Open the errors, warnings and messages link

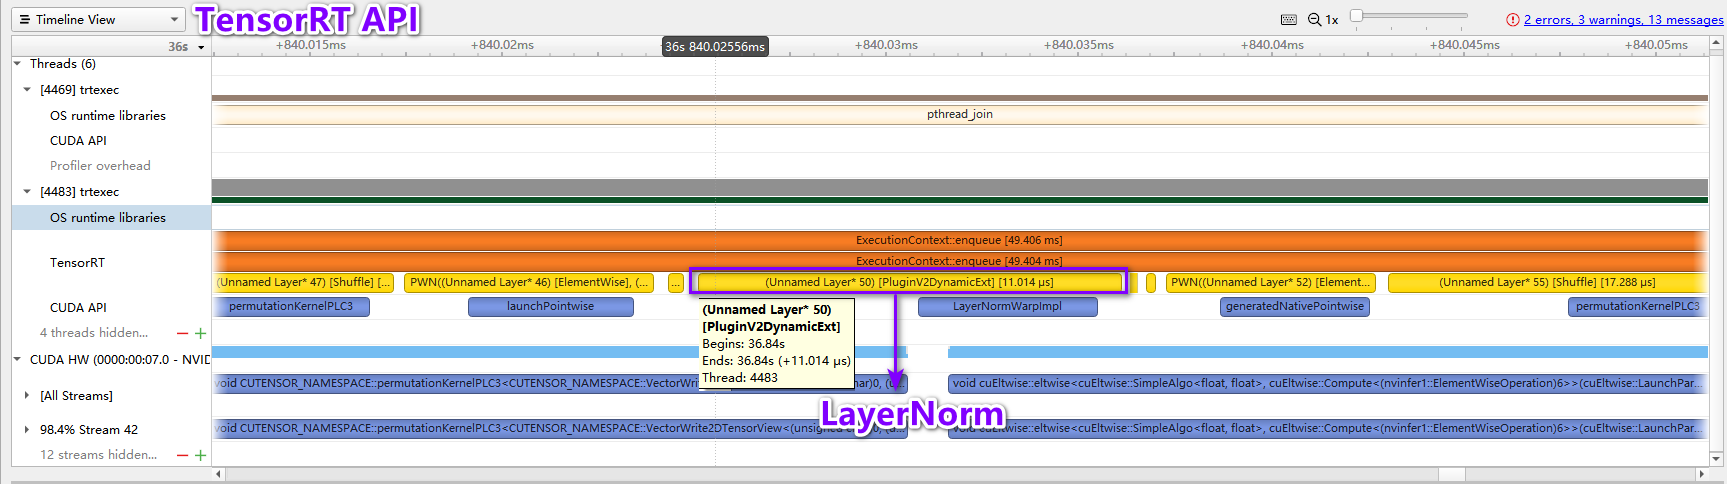point(1623,20)
